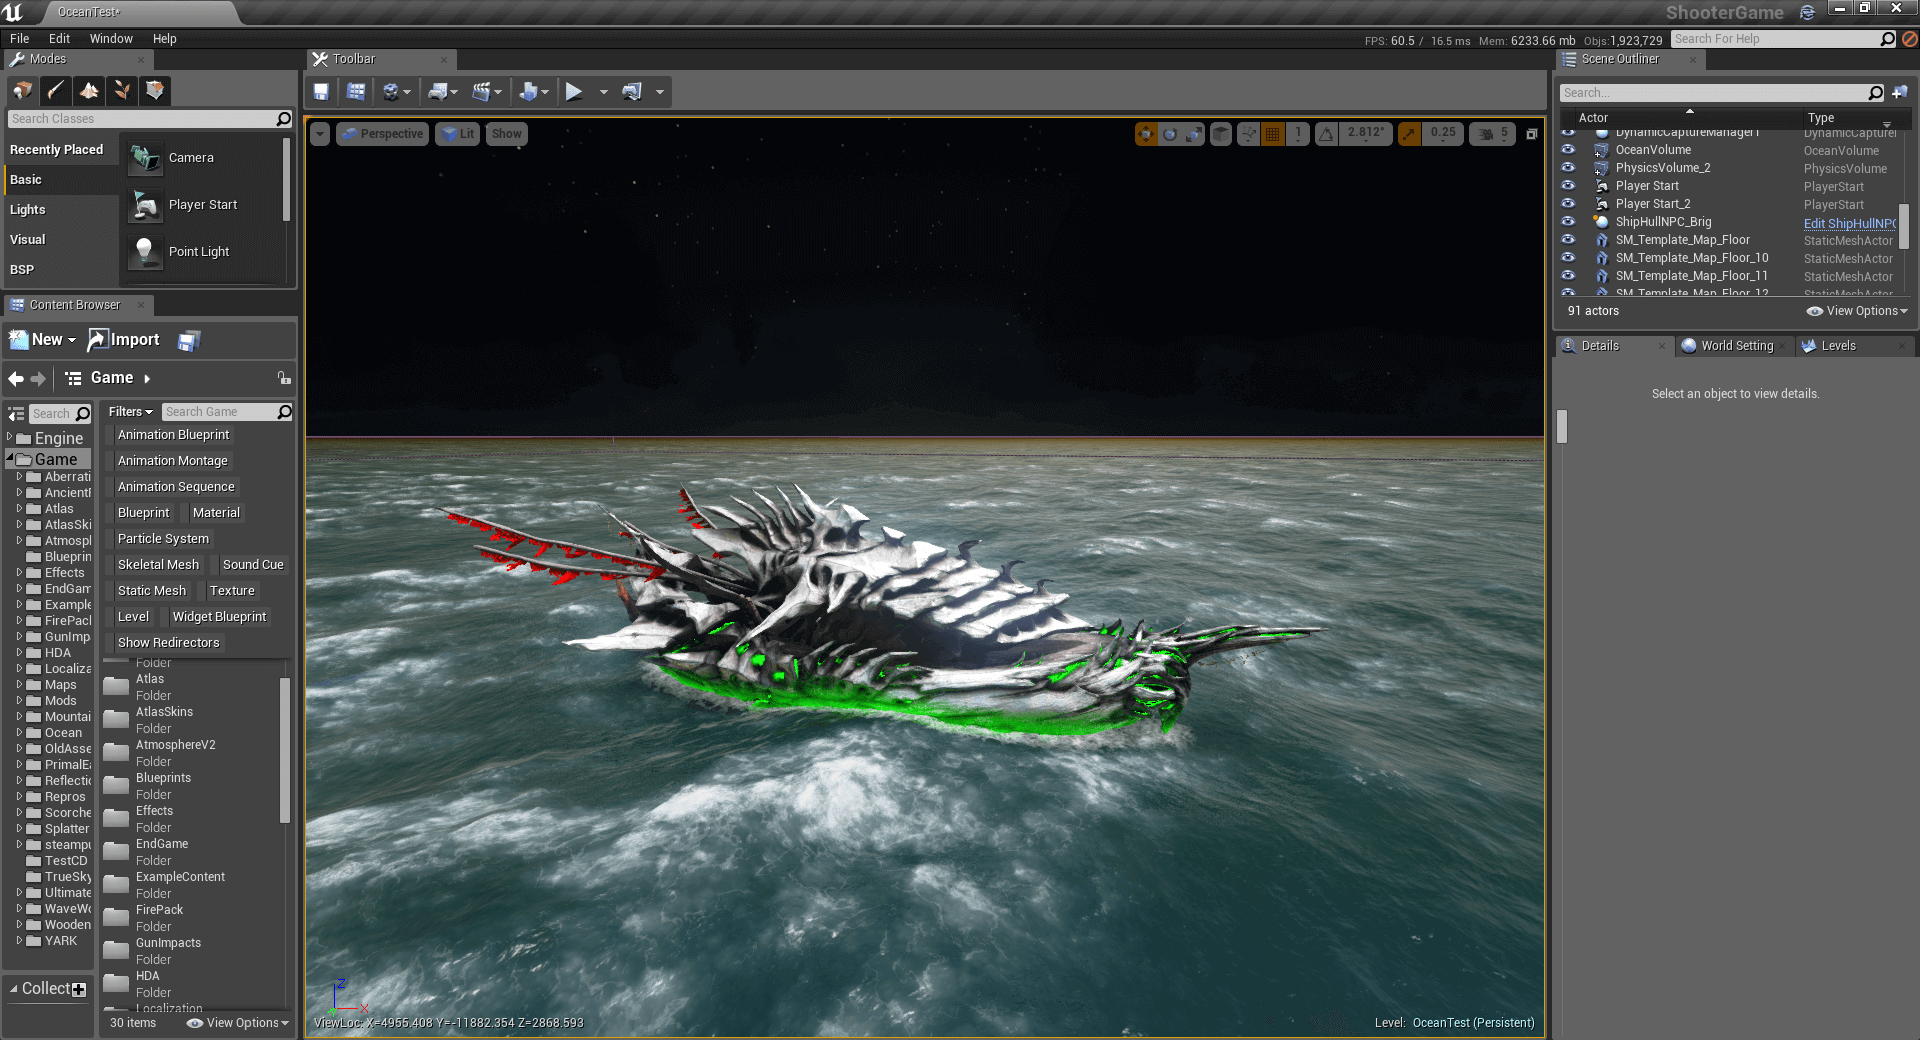
Task: Select the Place mode icon in Modes
Action: pos(22,91)
